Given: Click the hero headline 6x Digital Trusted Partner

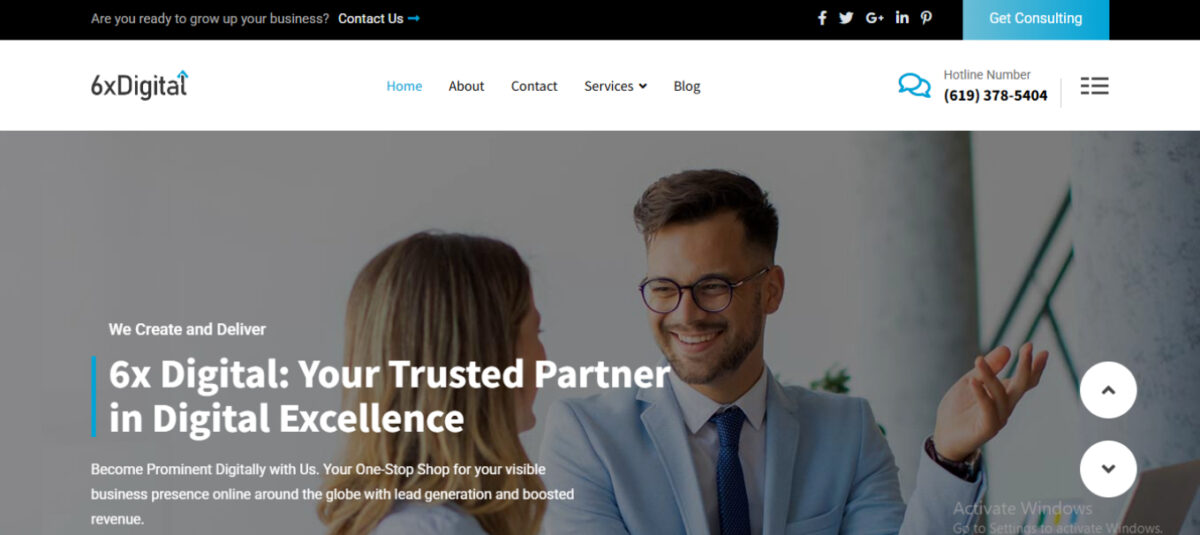Looking at the screenshot, I should 389,395.
